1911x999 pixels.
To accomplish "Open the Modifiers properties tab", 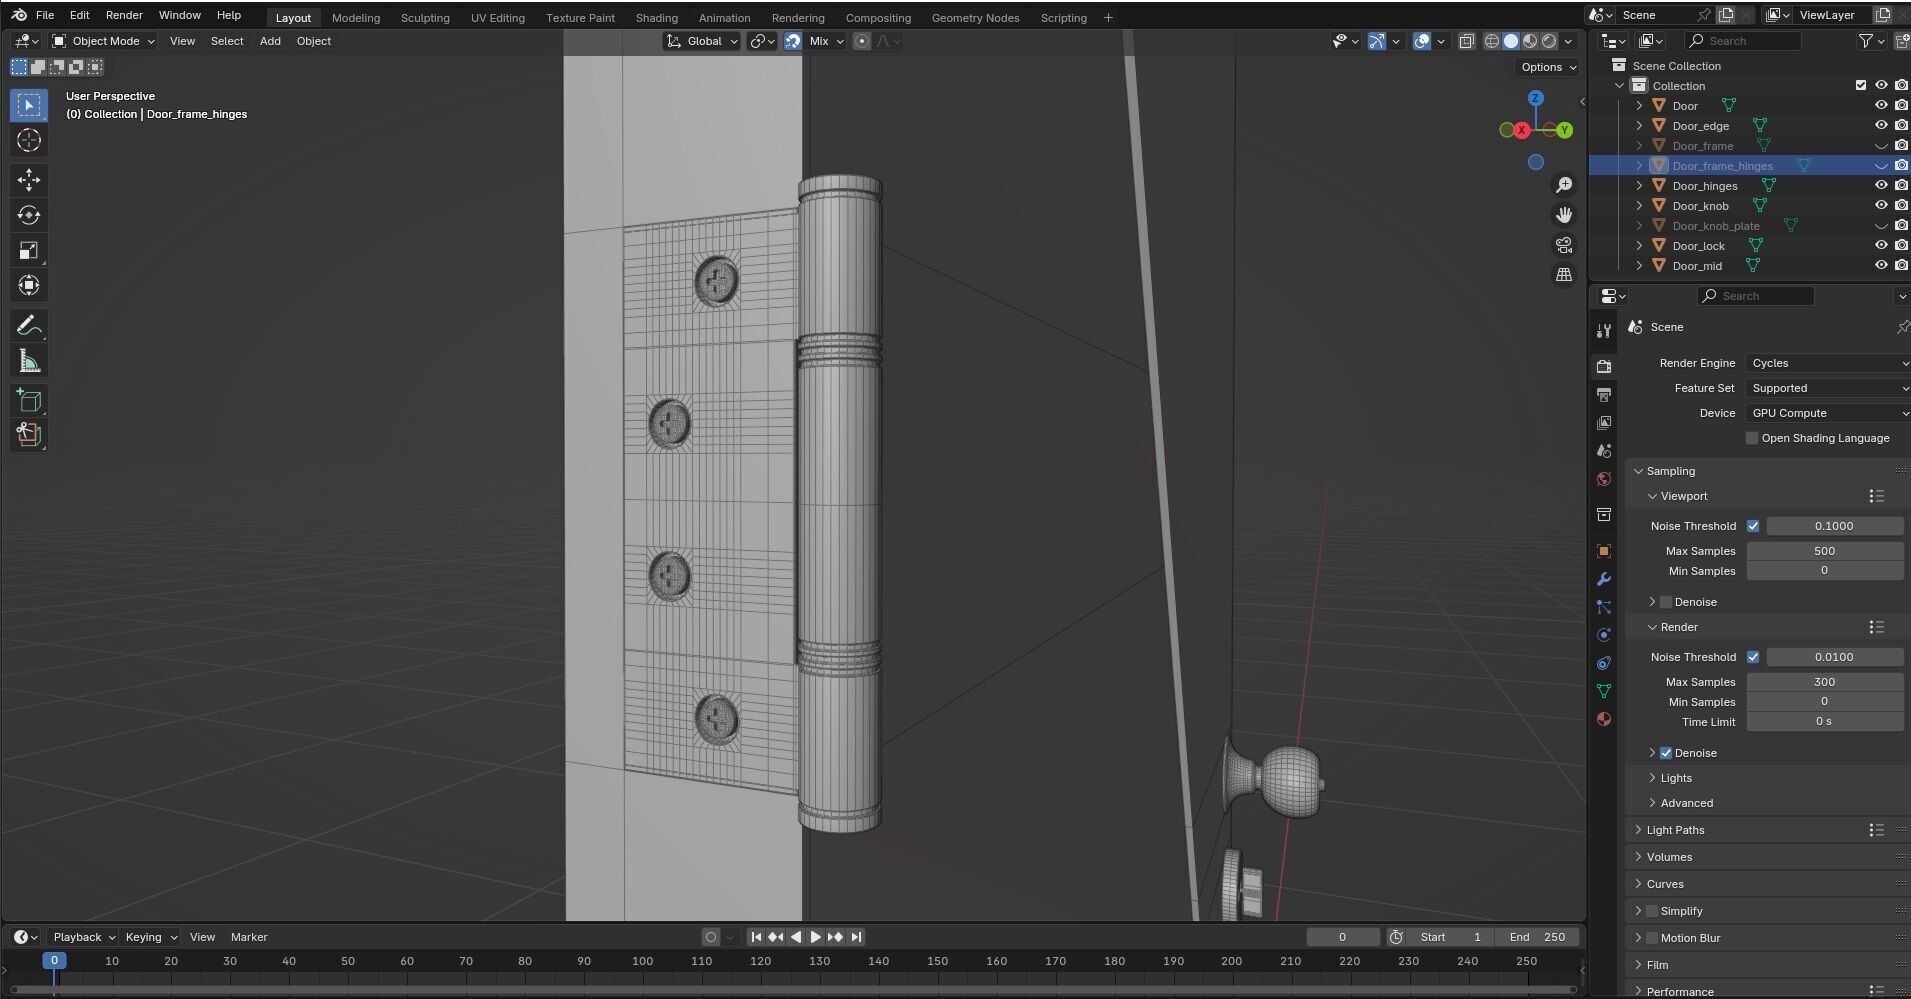I will [1604, 579].
